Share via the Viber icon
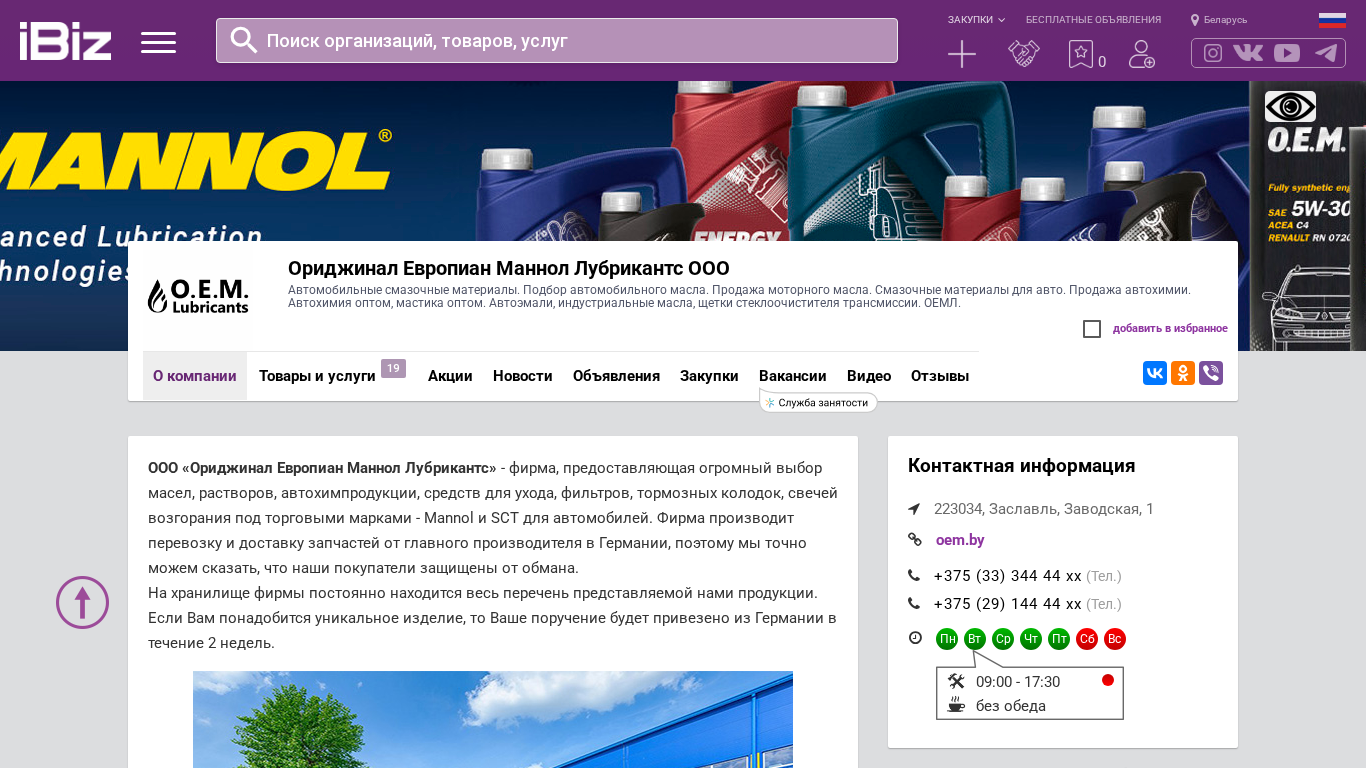Screen dimensions: 1366x768 pyautogui.click(x=1211, y=373)
